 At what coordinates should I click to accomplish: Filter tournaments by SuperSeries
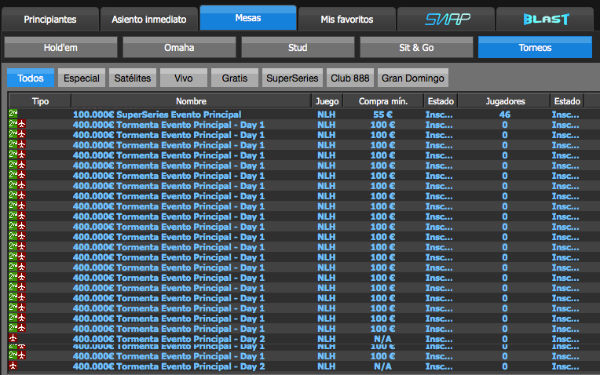pyautogui.click(x=292, y=78)
